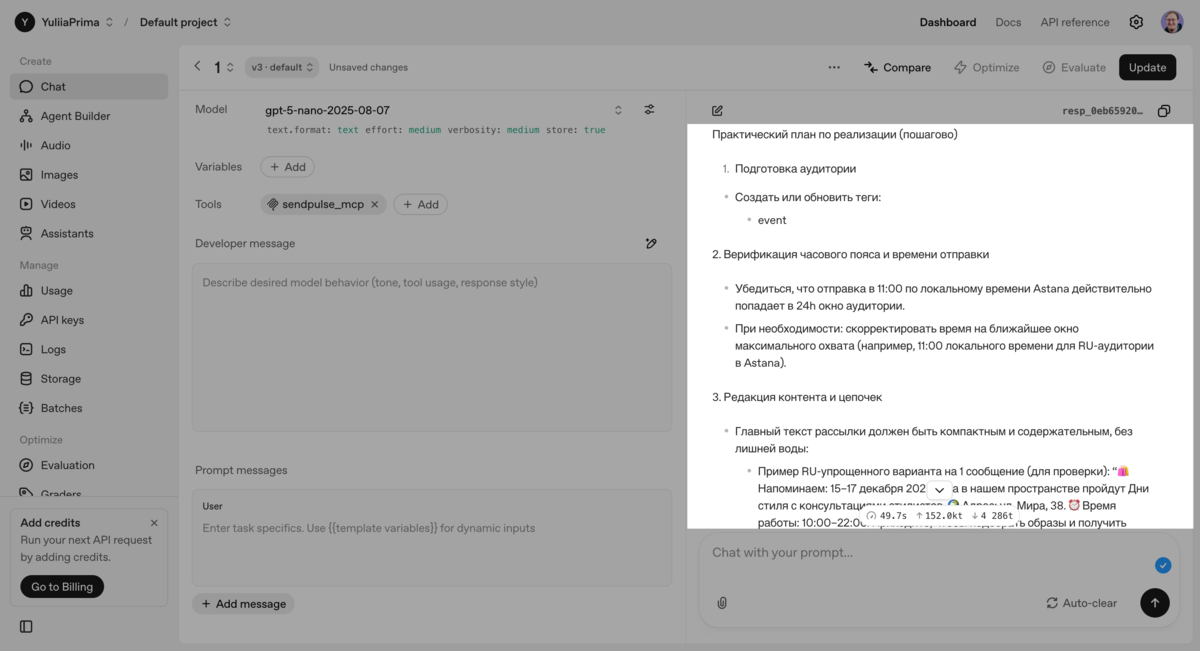Open the v3 default version dropdown
Image resolution: width=1200 pixels, height=651 pixels.
tap(283, 68)
